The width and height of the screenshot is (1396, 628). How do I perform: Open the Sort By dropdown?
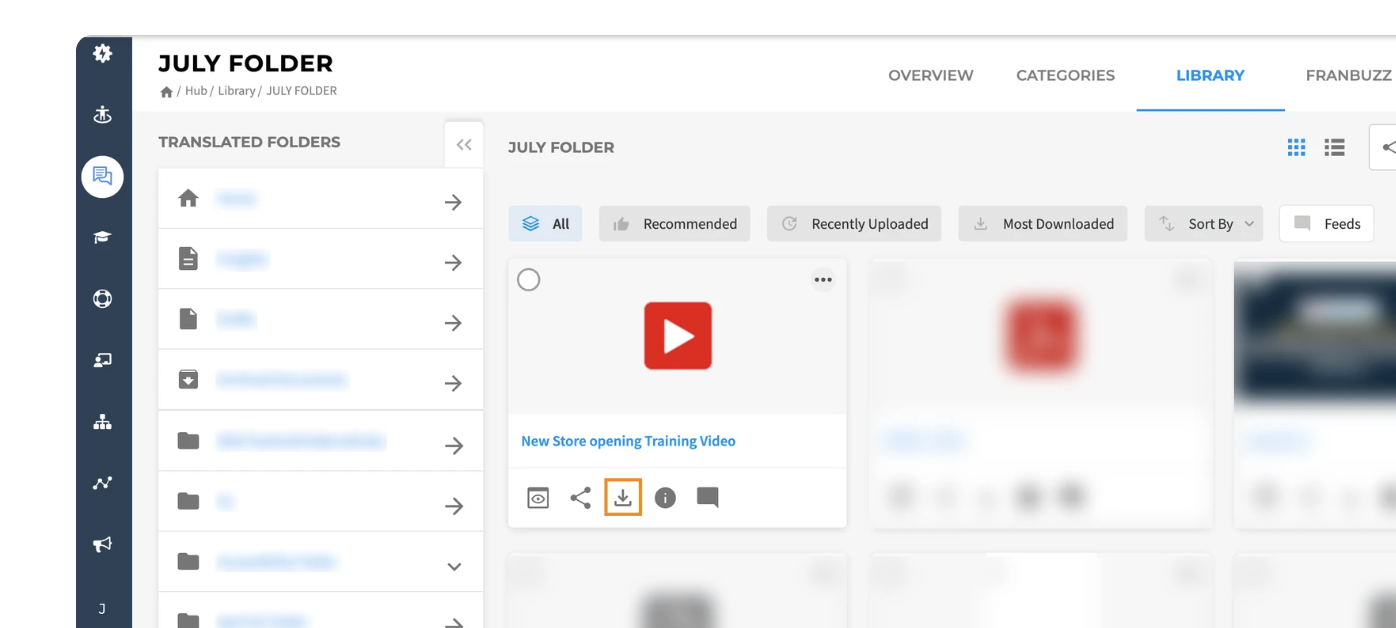point(1204,224)
